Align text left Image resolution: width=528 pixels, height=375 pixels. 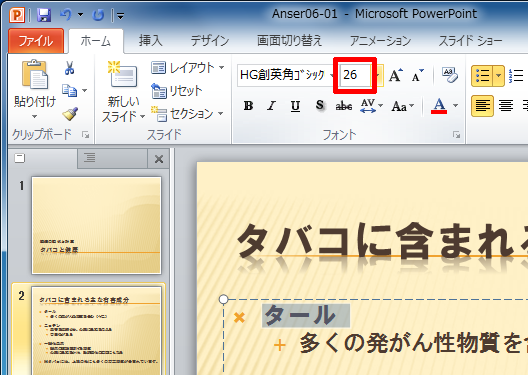(482, 106)
